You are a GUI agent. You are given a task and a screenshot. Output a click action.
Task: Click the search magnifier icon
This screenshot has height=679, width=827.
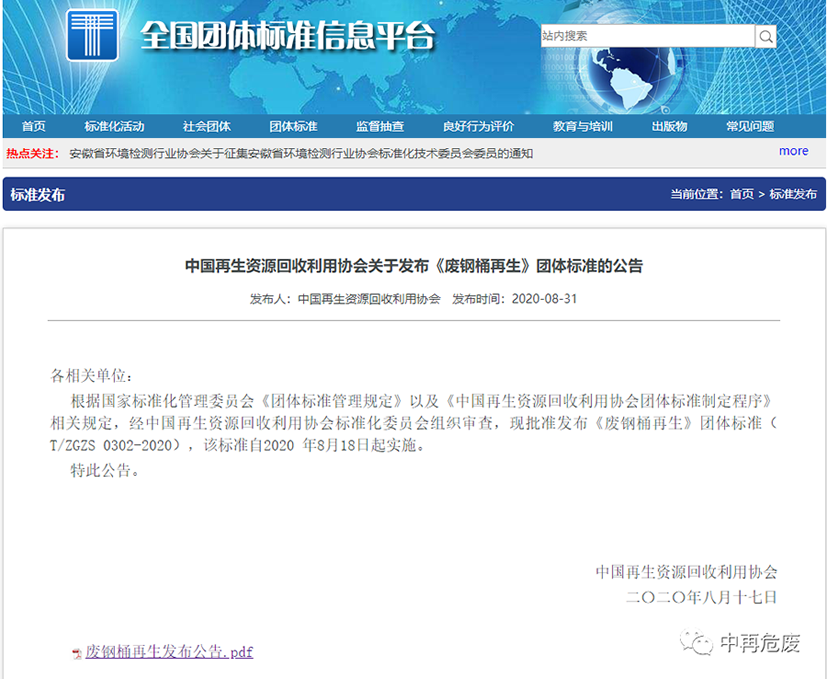[766, 37]
